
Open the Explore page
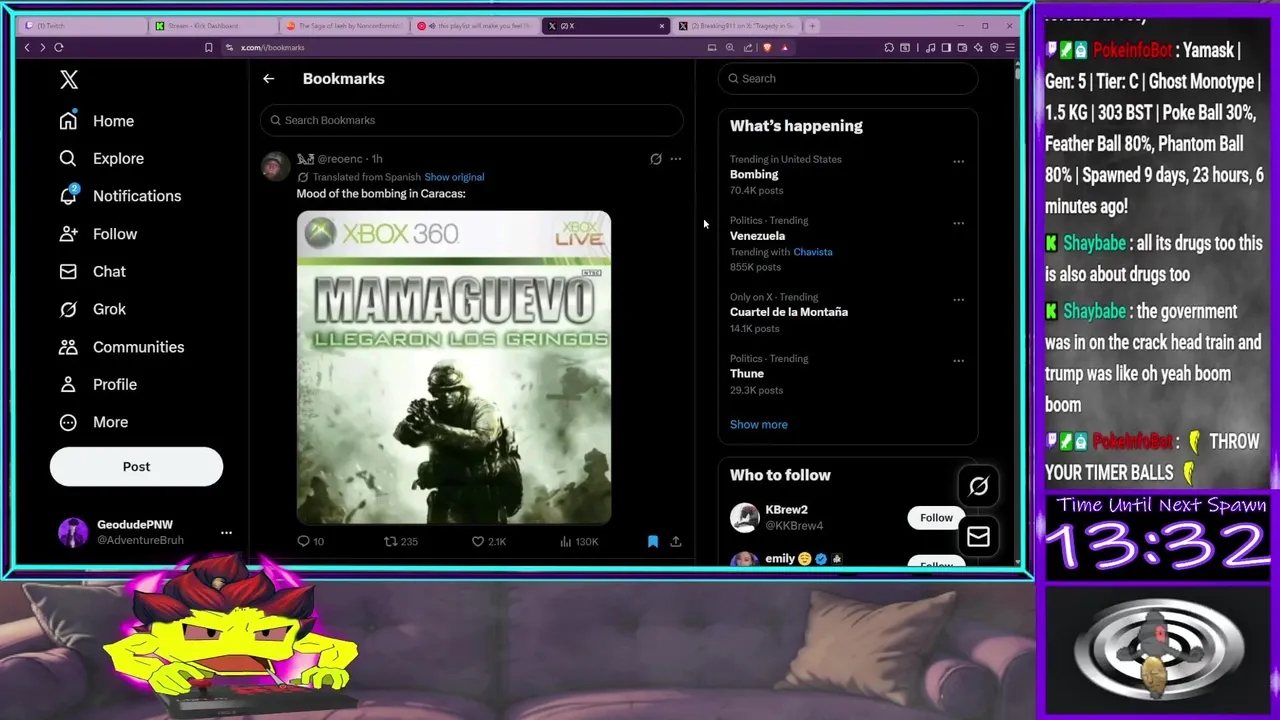click(101, 158)
